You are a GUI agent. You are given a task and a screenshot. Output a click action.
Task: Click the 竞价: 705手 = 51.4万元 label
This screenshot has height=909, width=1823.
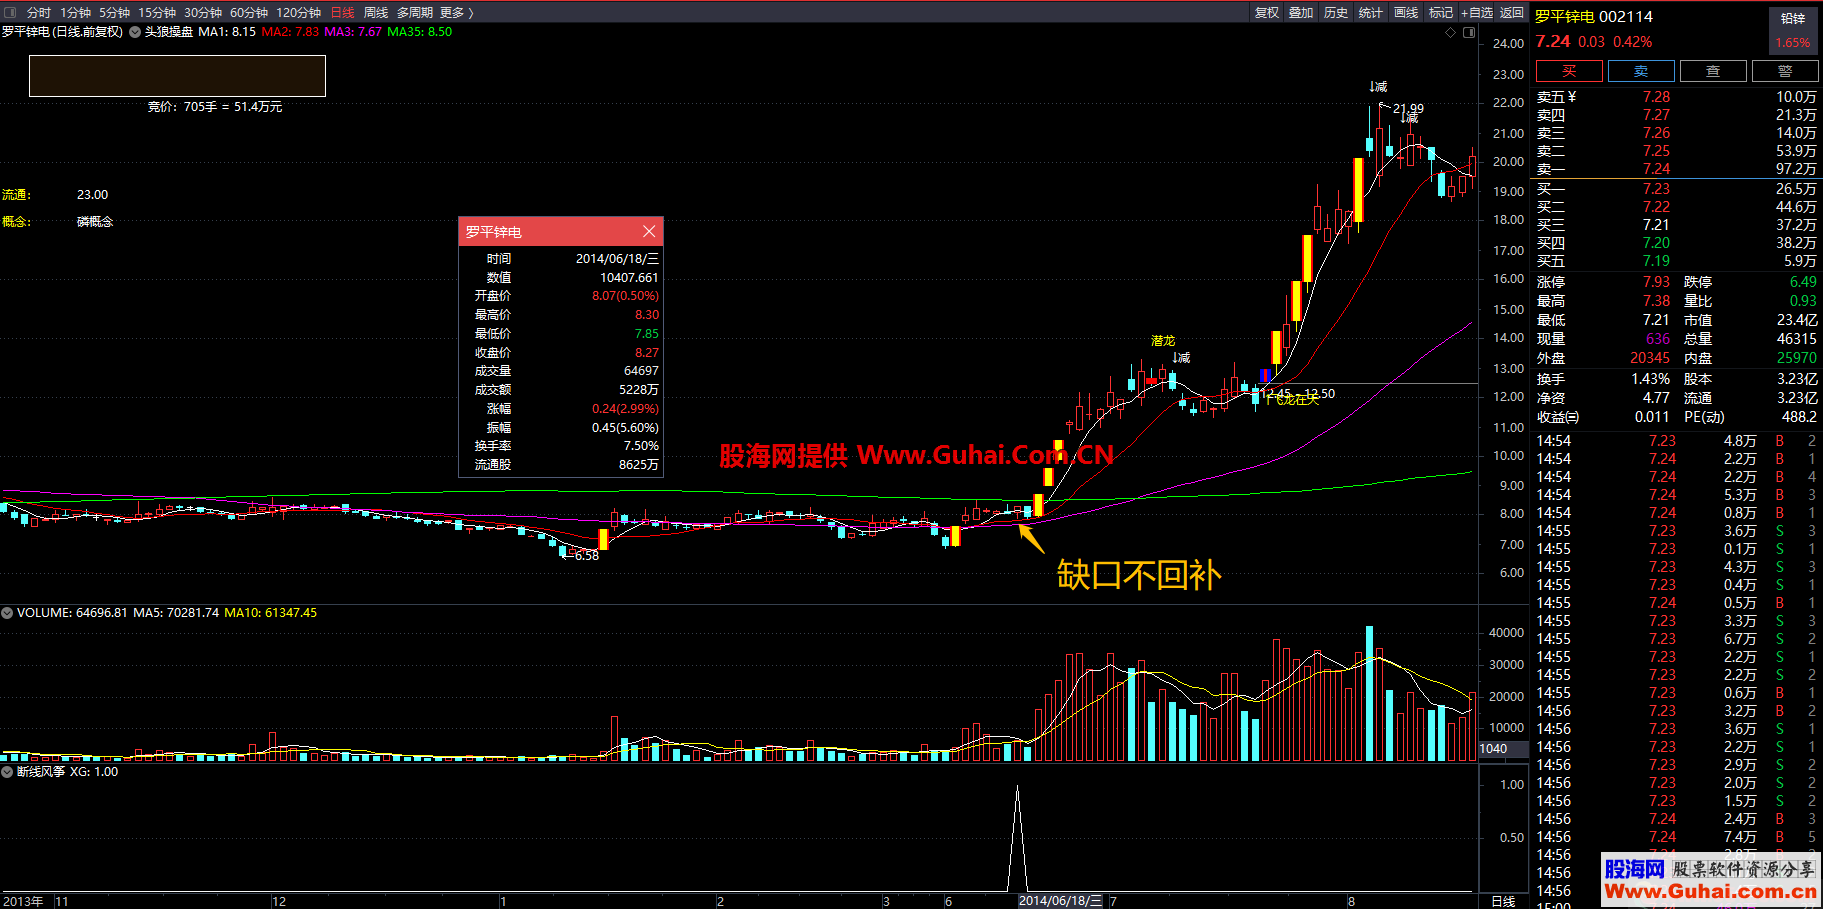coord(215,107)
